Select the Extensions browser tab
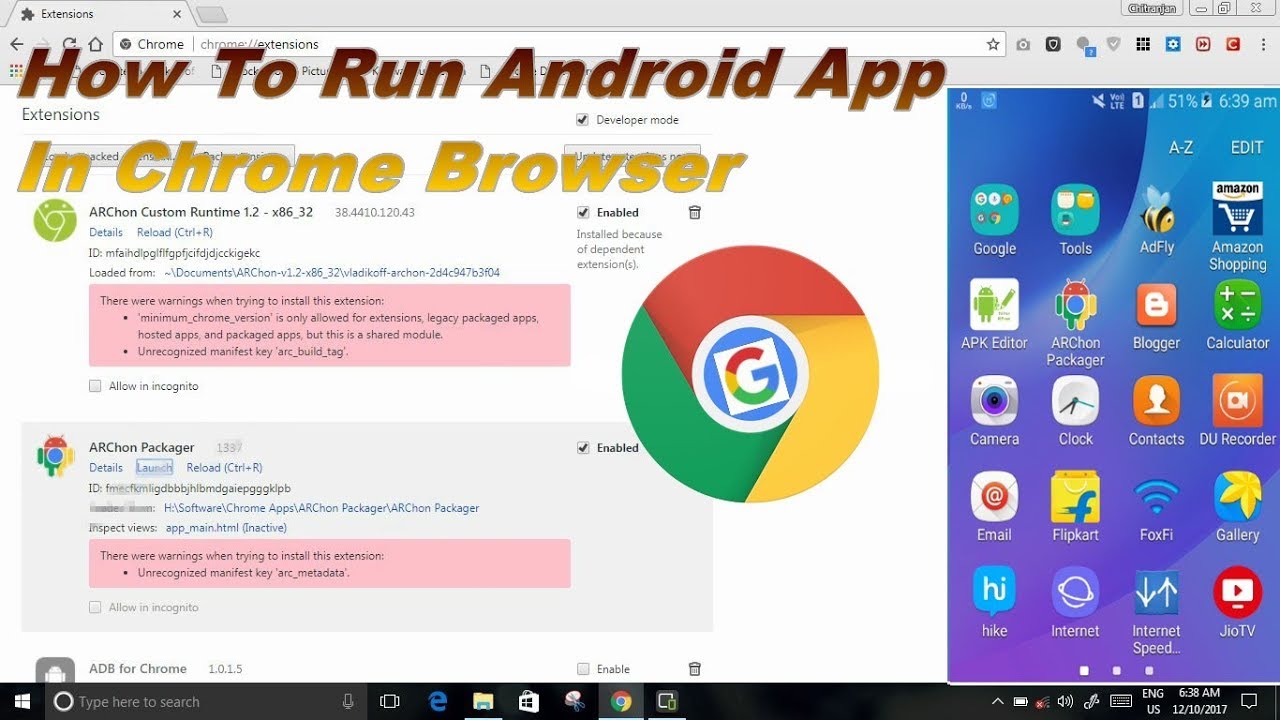This screenshot has width=1280, height=720. [100, 14]
